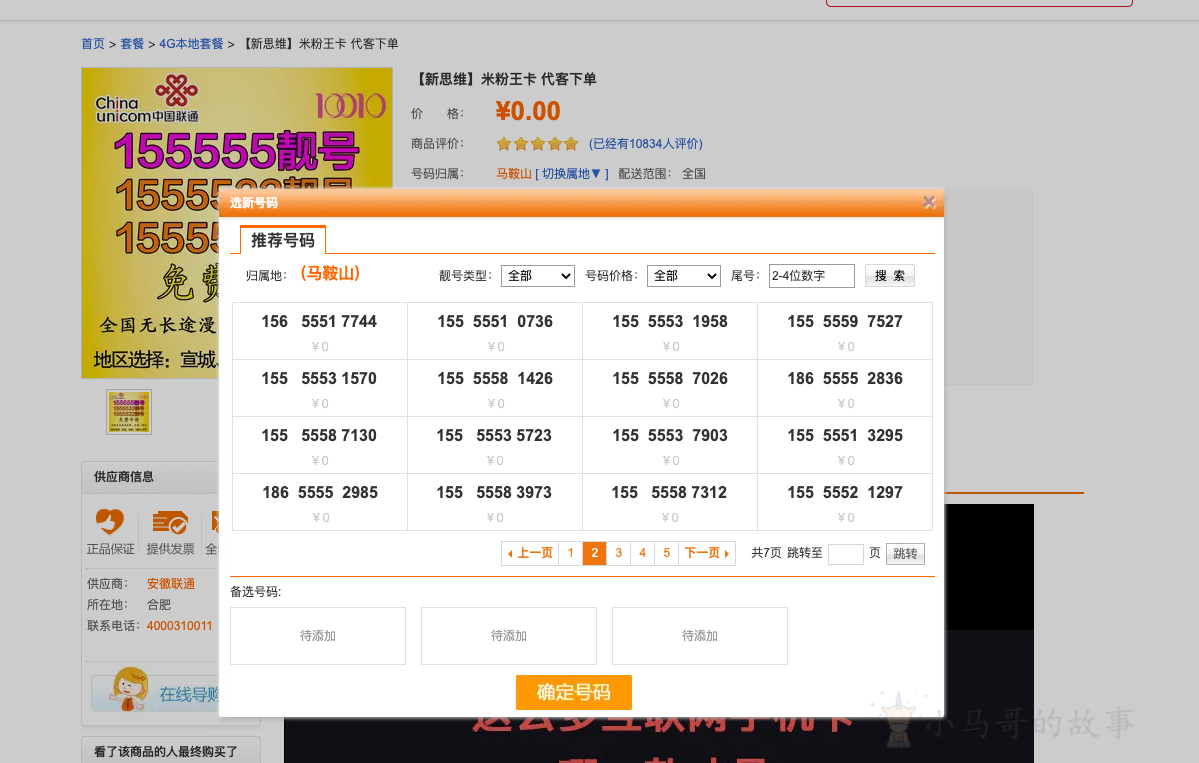This screenshot has height=763, width=1199.
Task: Pick number 155 5553 7903
Action: click(x=670, y=445)
